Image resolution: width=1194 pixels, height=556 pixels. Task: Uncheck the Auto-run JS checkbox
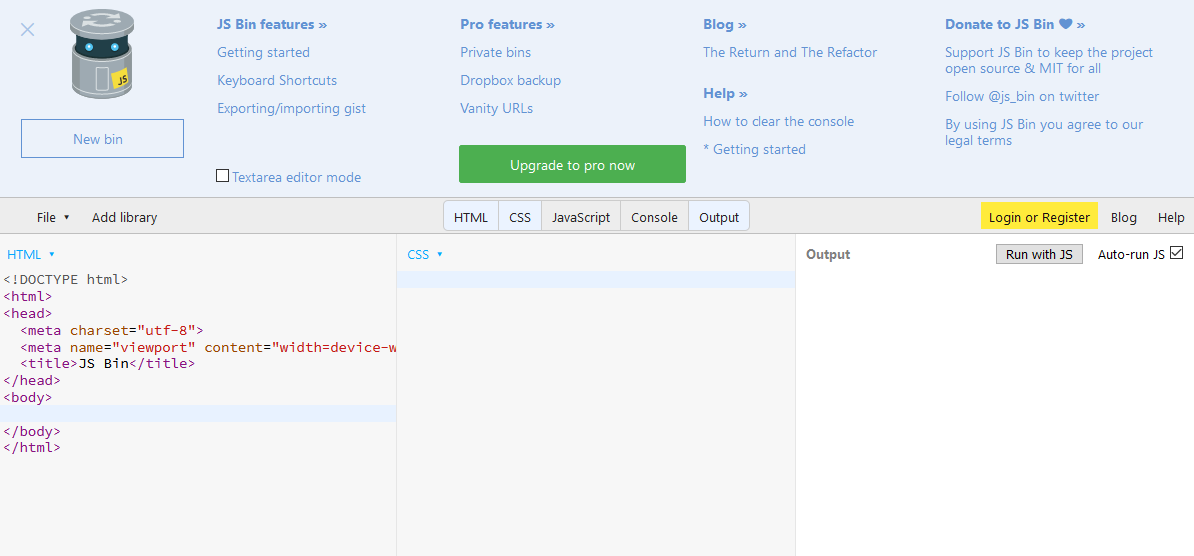point(1176,253)
